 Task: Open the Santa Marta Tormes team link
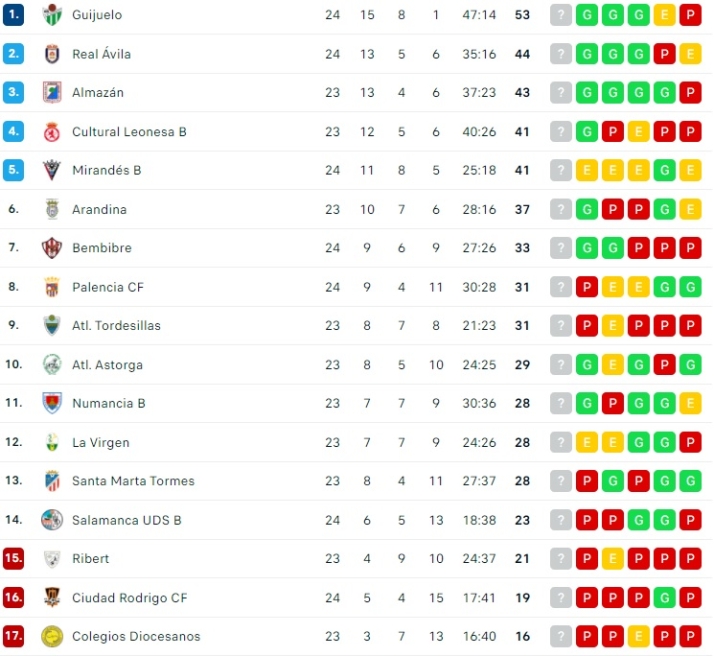(133, 481)
